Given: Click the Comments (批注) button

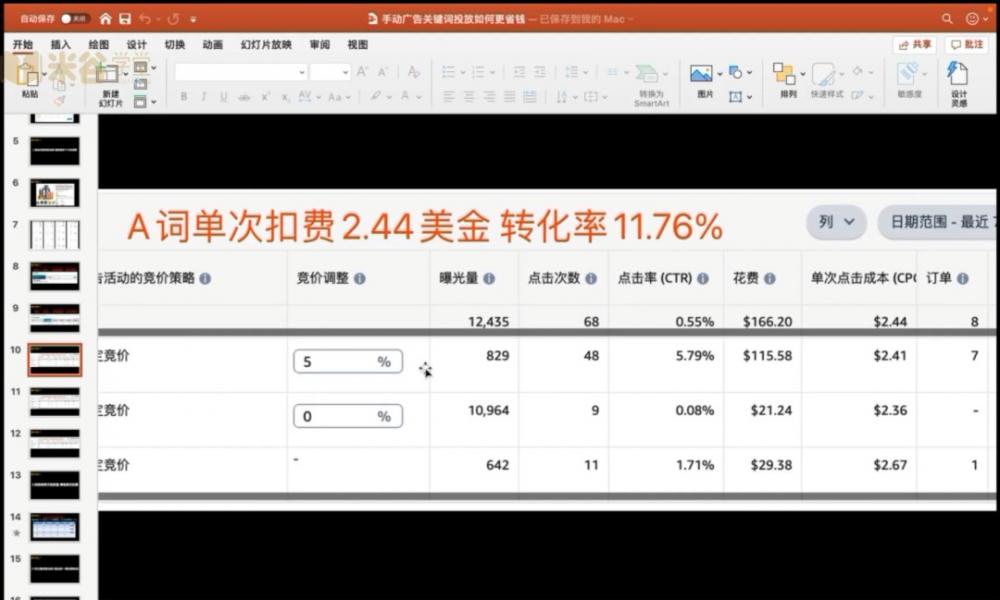Looking at the screenshot, I should coord(967,45).
